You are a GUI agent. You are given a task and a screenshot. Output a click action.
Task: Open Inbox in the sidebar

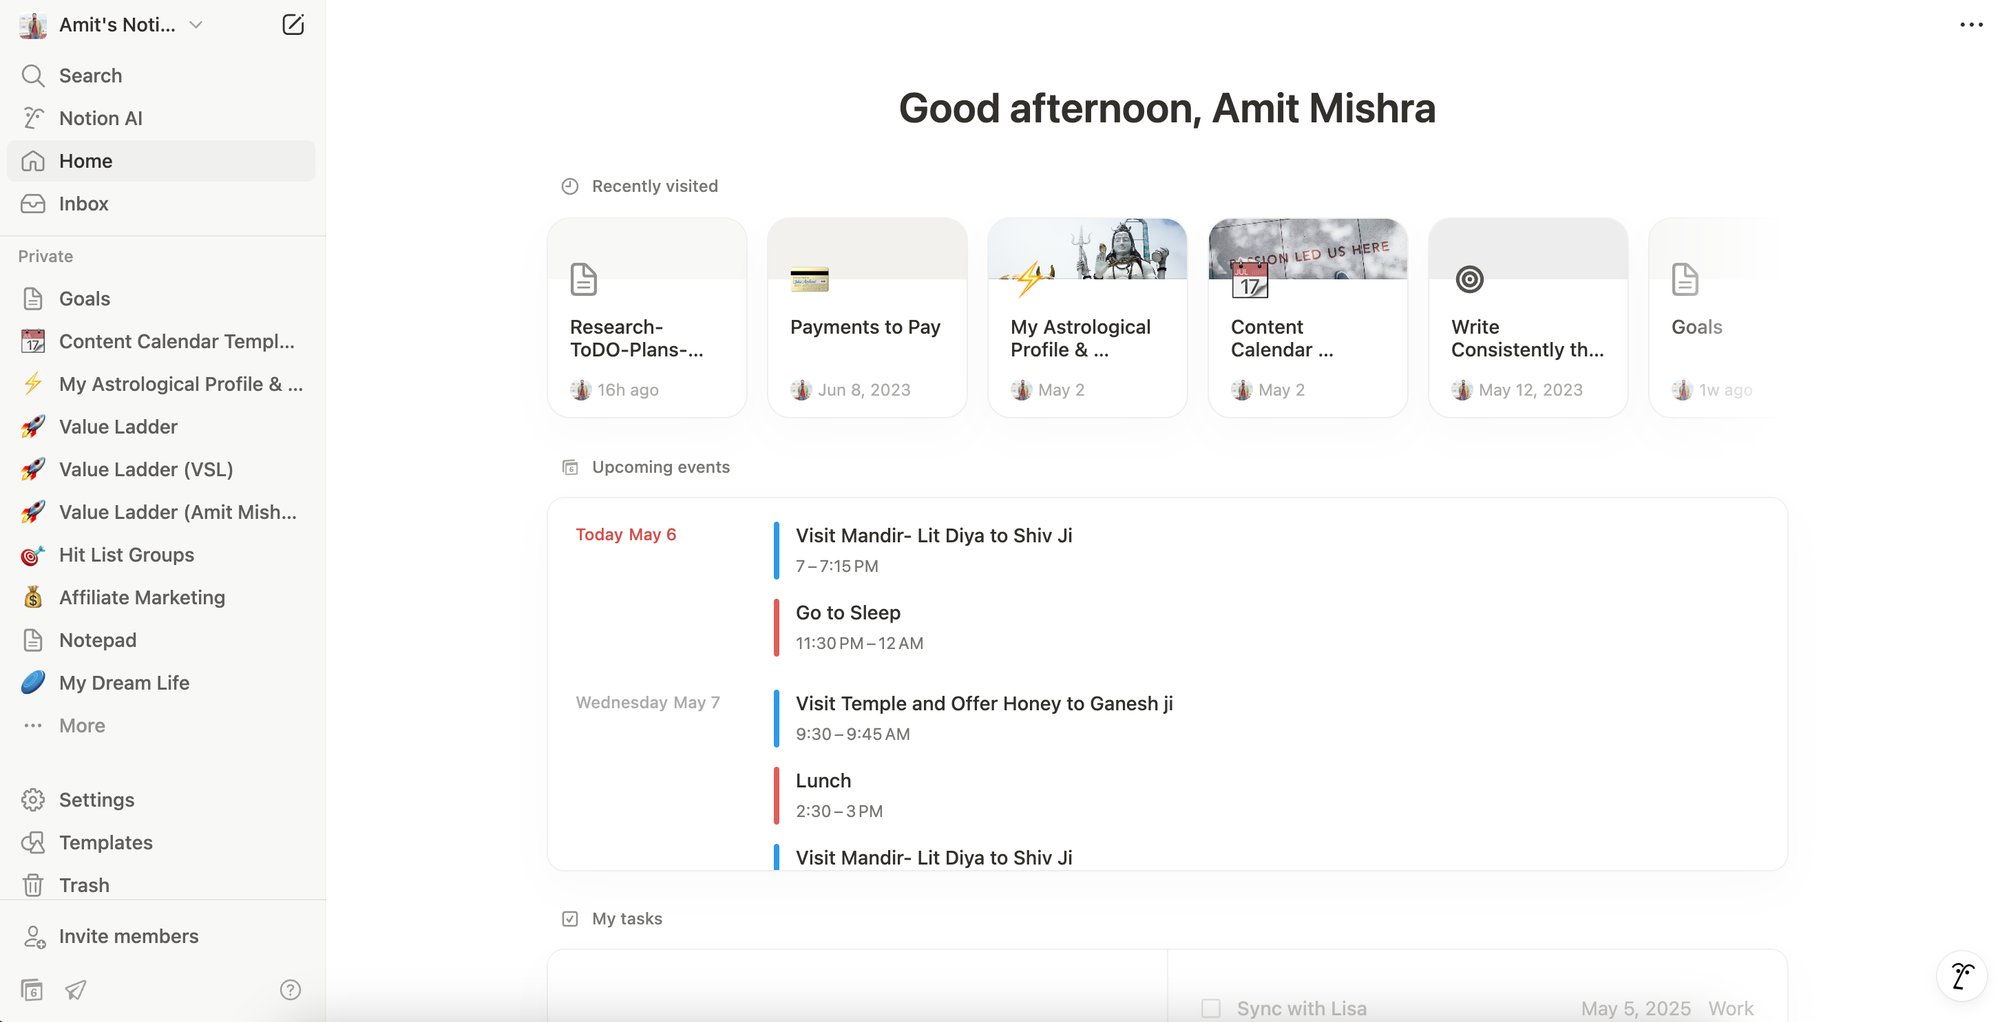[x=83, y=204]
